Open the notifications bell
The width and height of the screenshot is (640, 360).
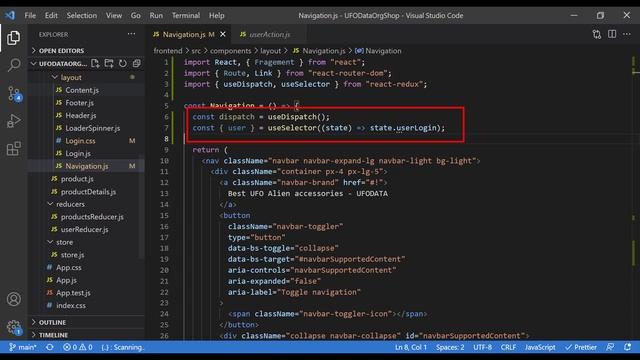tap(627, 347)
